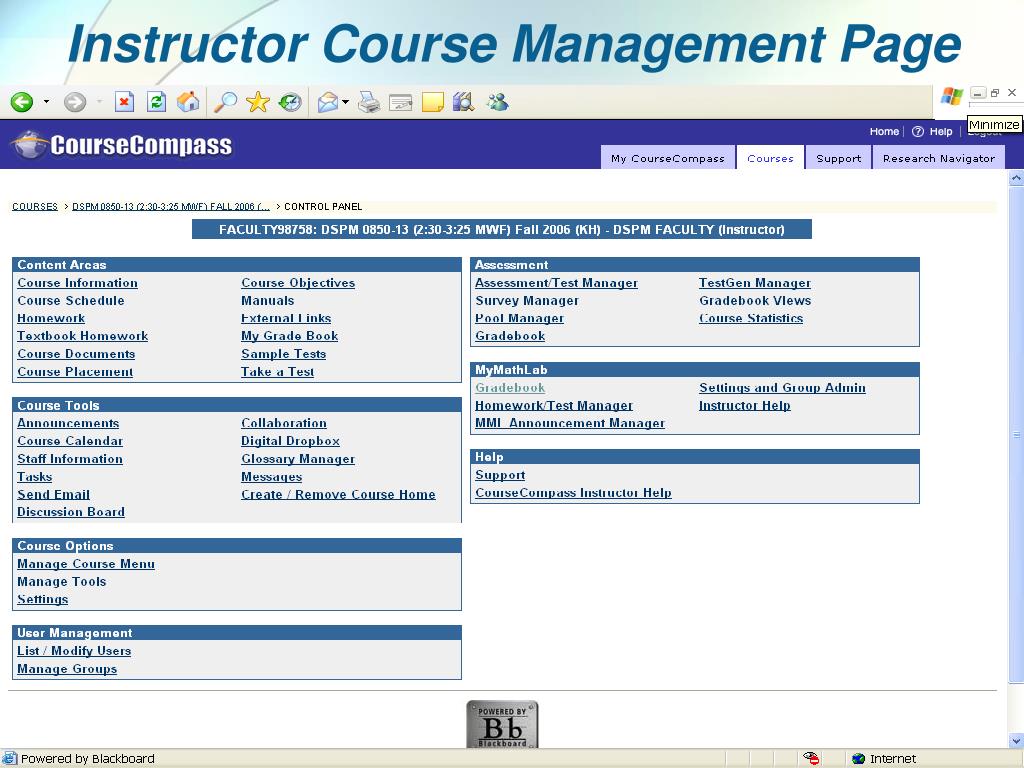Image resolution: width=1024 pixels, height=768 pixels.
Task: Click the Powered by Blackboard badge
Action: (502, 724)
